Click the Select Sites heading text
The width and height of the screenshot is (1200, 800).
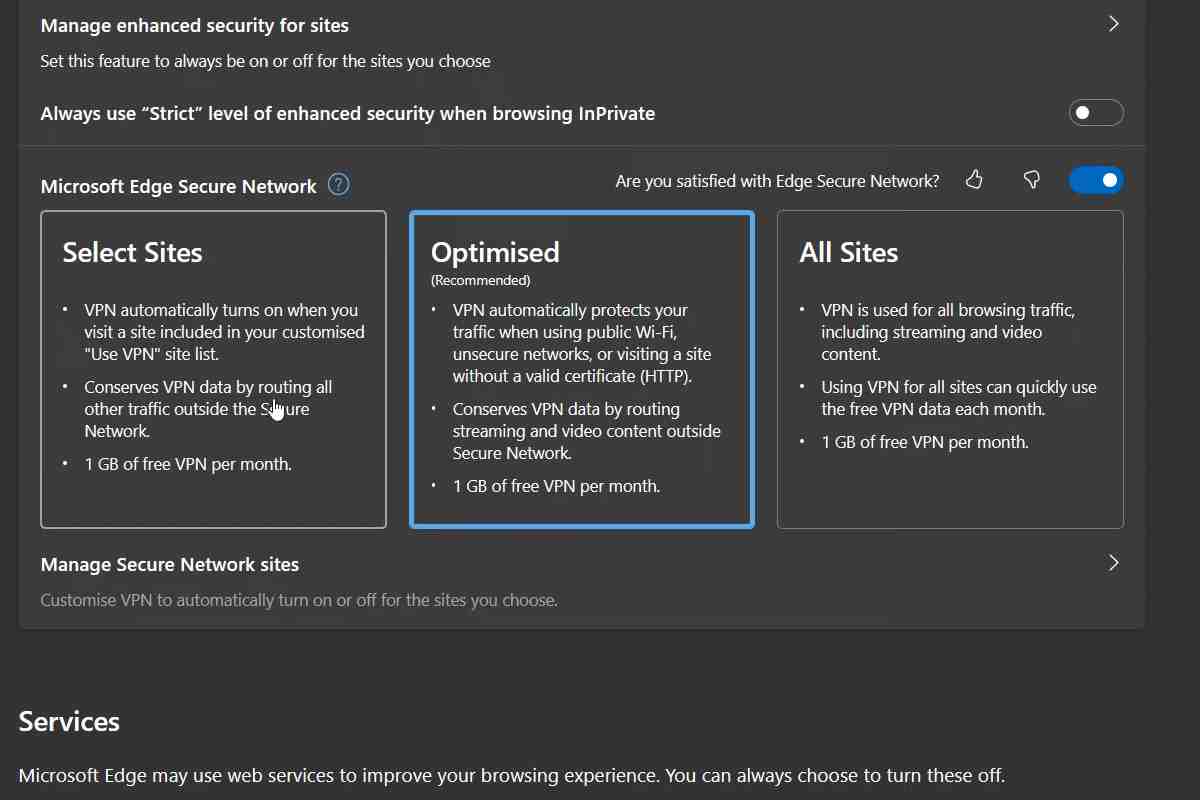click(x=132, y=253)
